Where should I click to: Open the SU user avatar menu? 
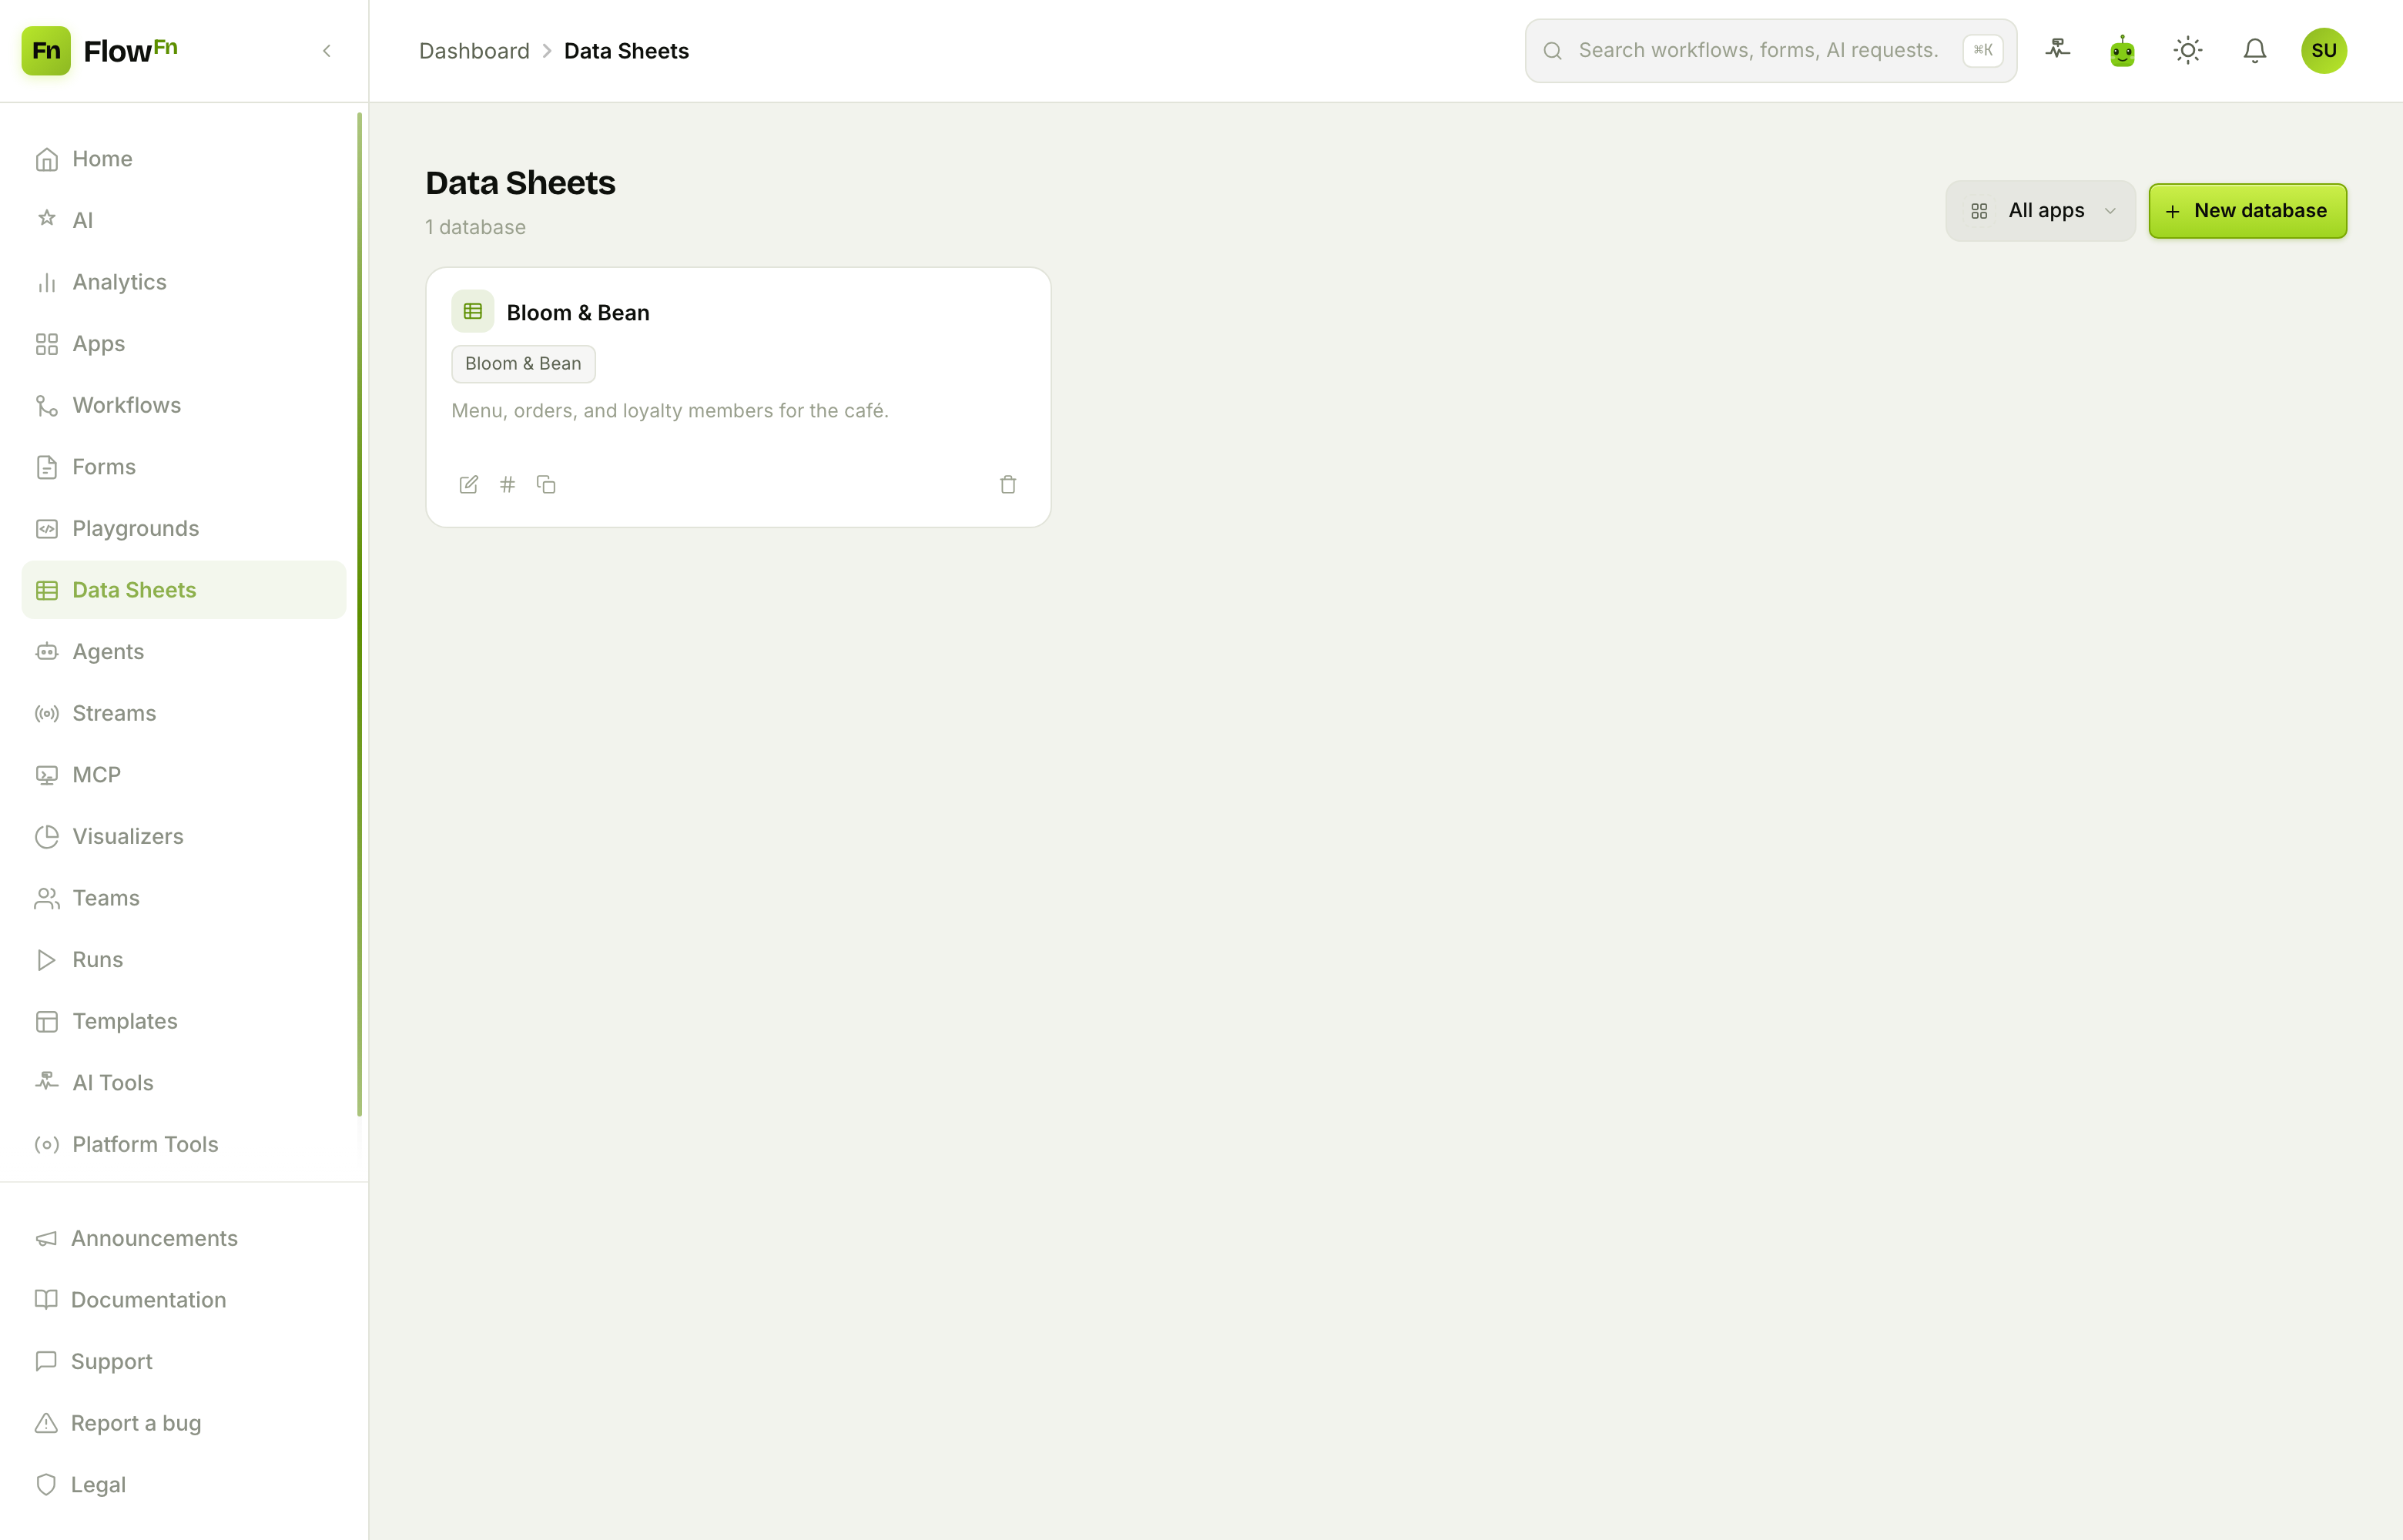coord(2323,50)
